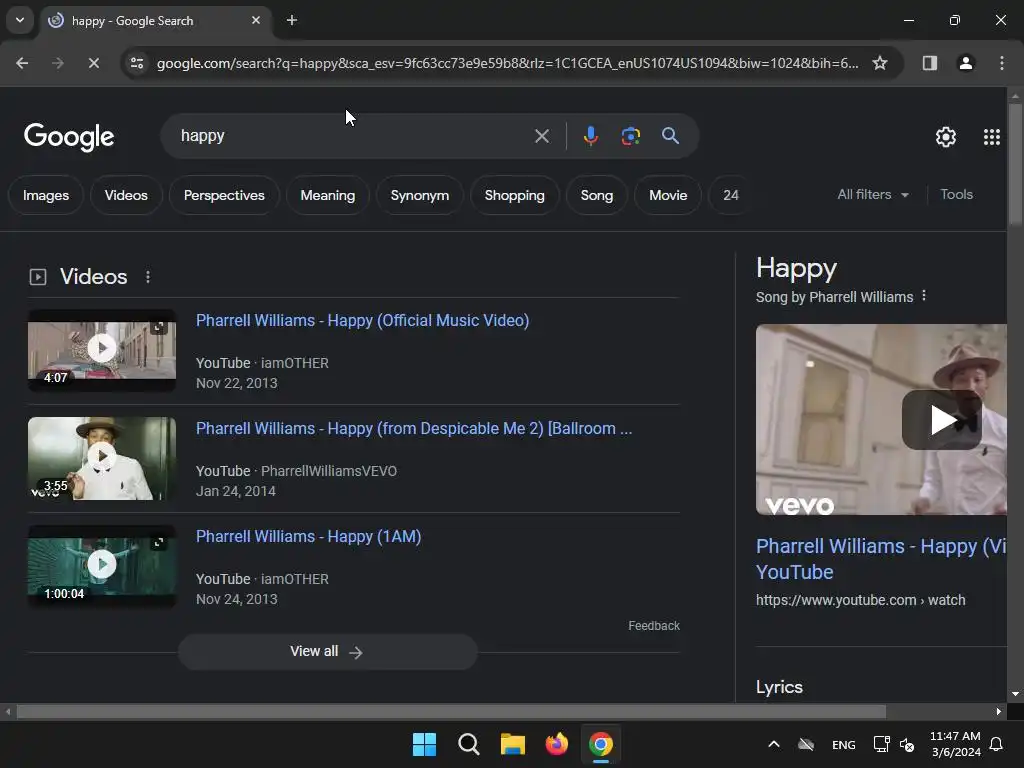This screenshot has width=1024, height=768.
Task: Select the Perspectives filter chip
Action: [224, 195]
